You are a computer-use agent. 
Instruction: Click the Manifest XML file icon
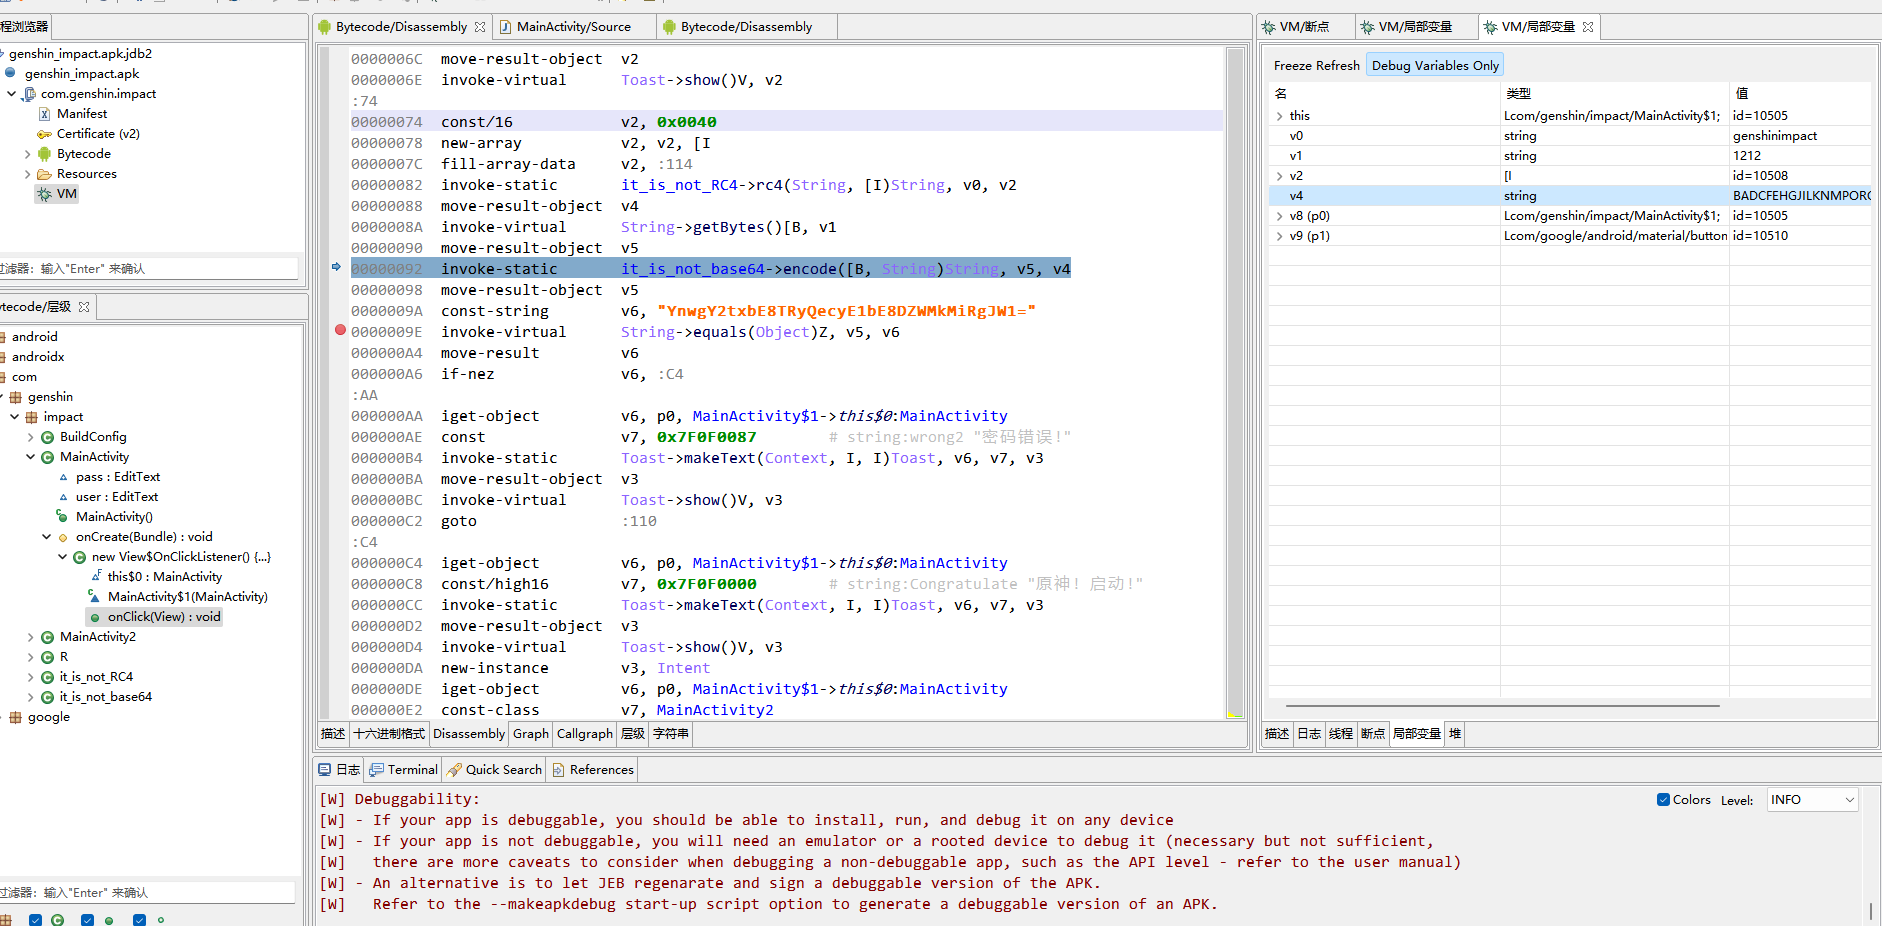(44, 114)
